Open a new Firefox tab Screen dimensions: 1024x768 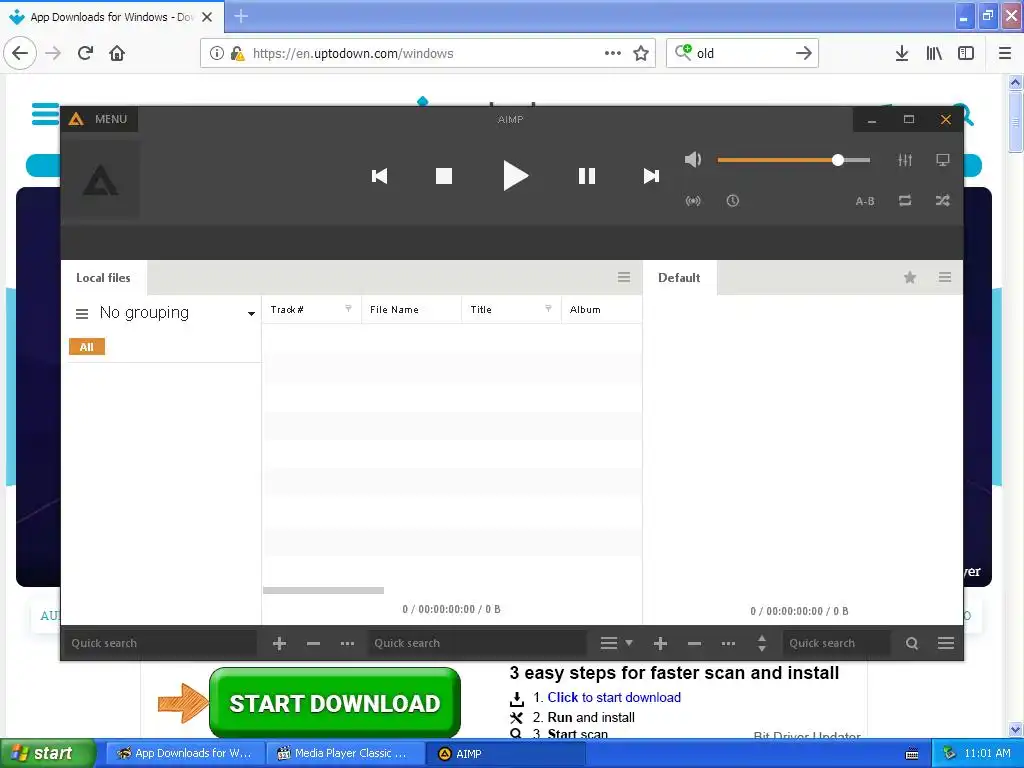(241, 16)
